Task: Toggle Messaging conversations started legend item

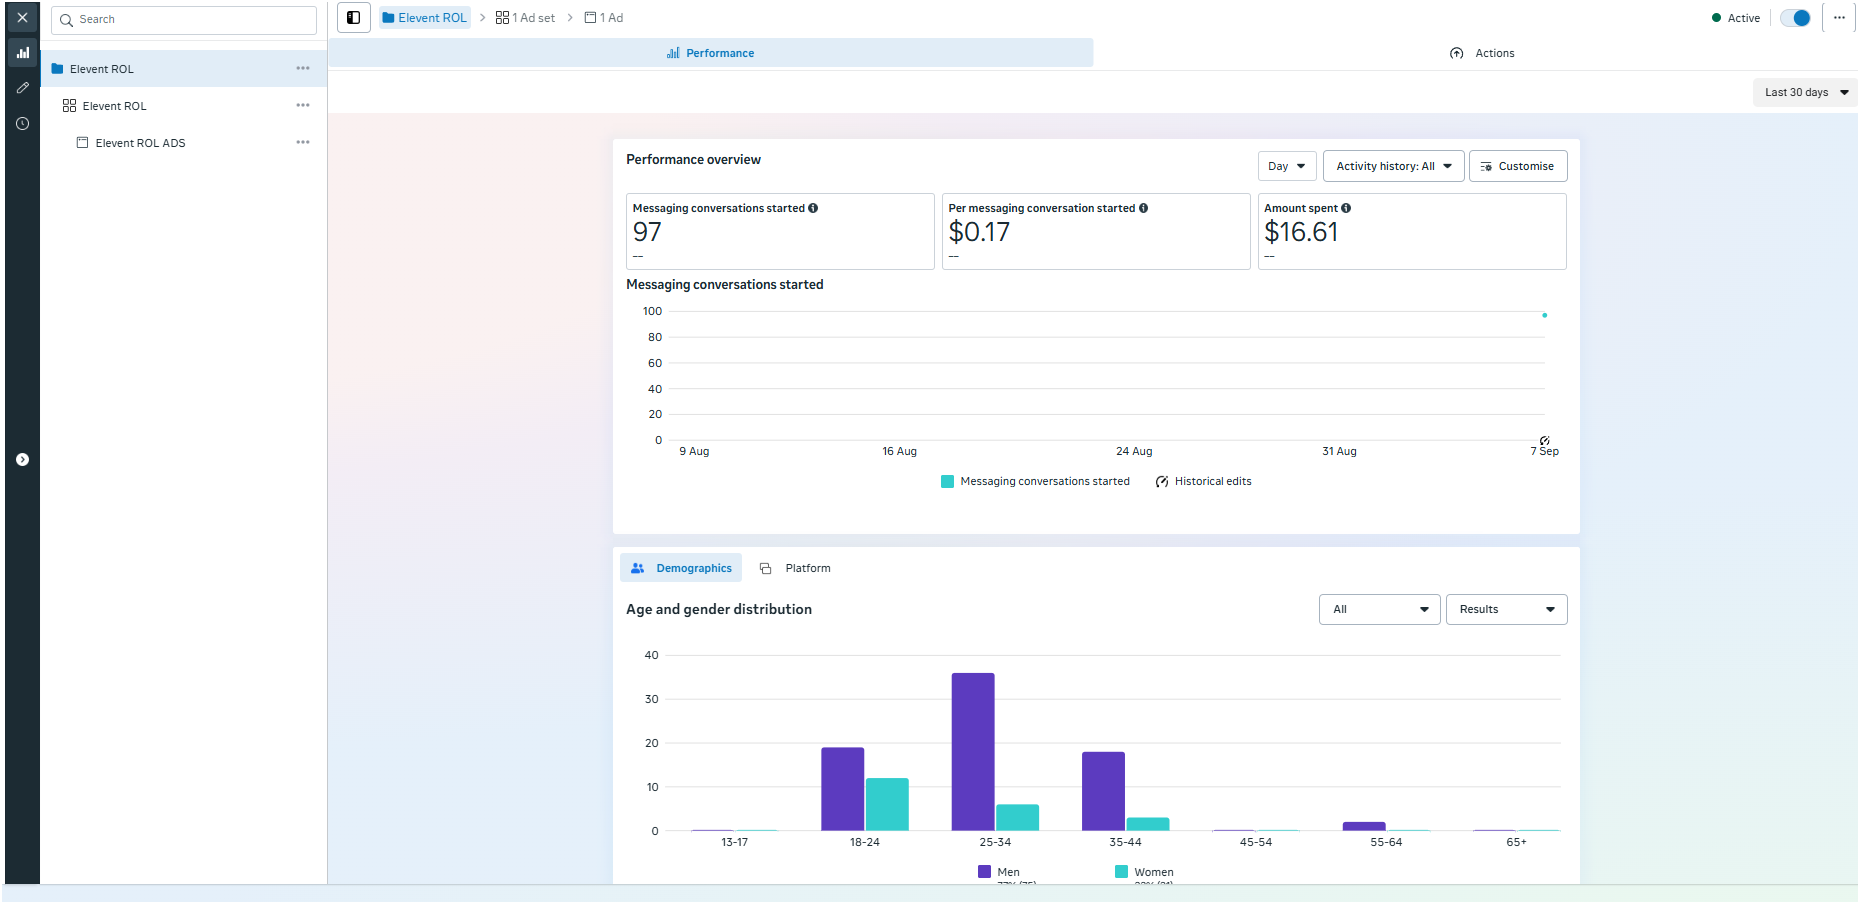Action: point(1035,482)
